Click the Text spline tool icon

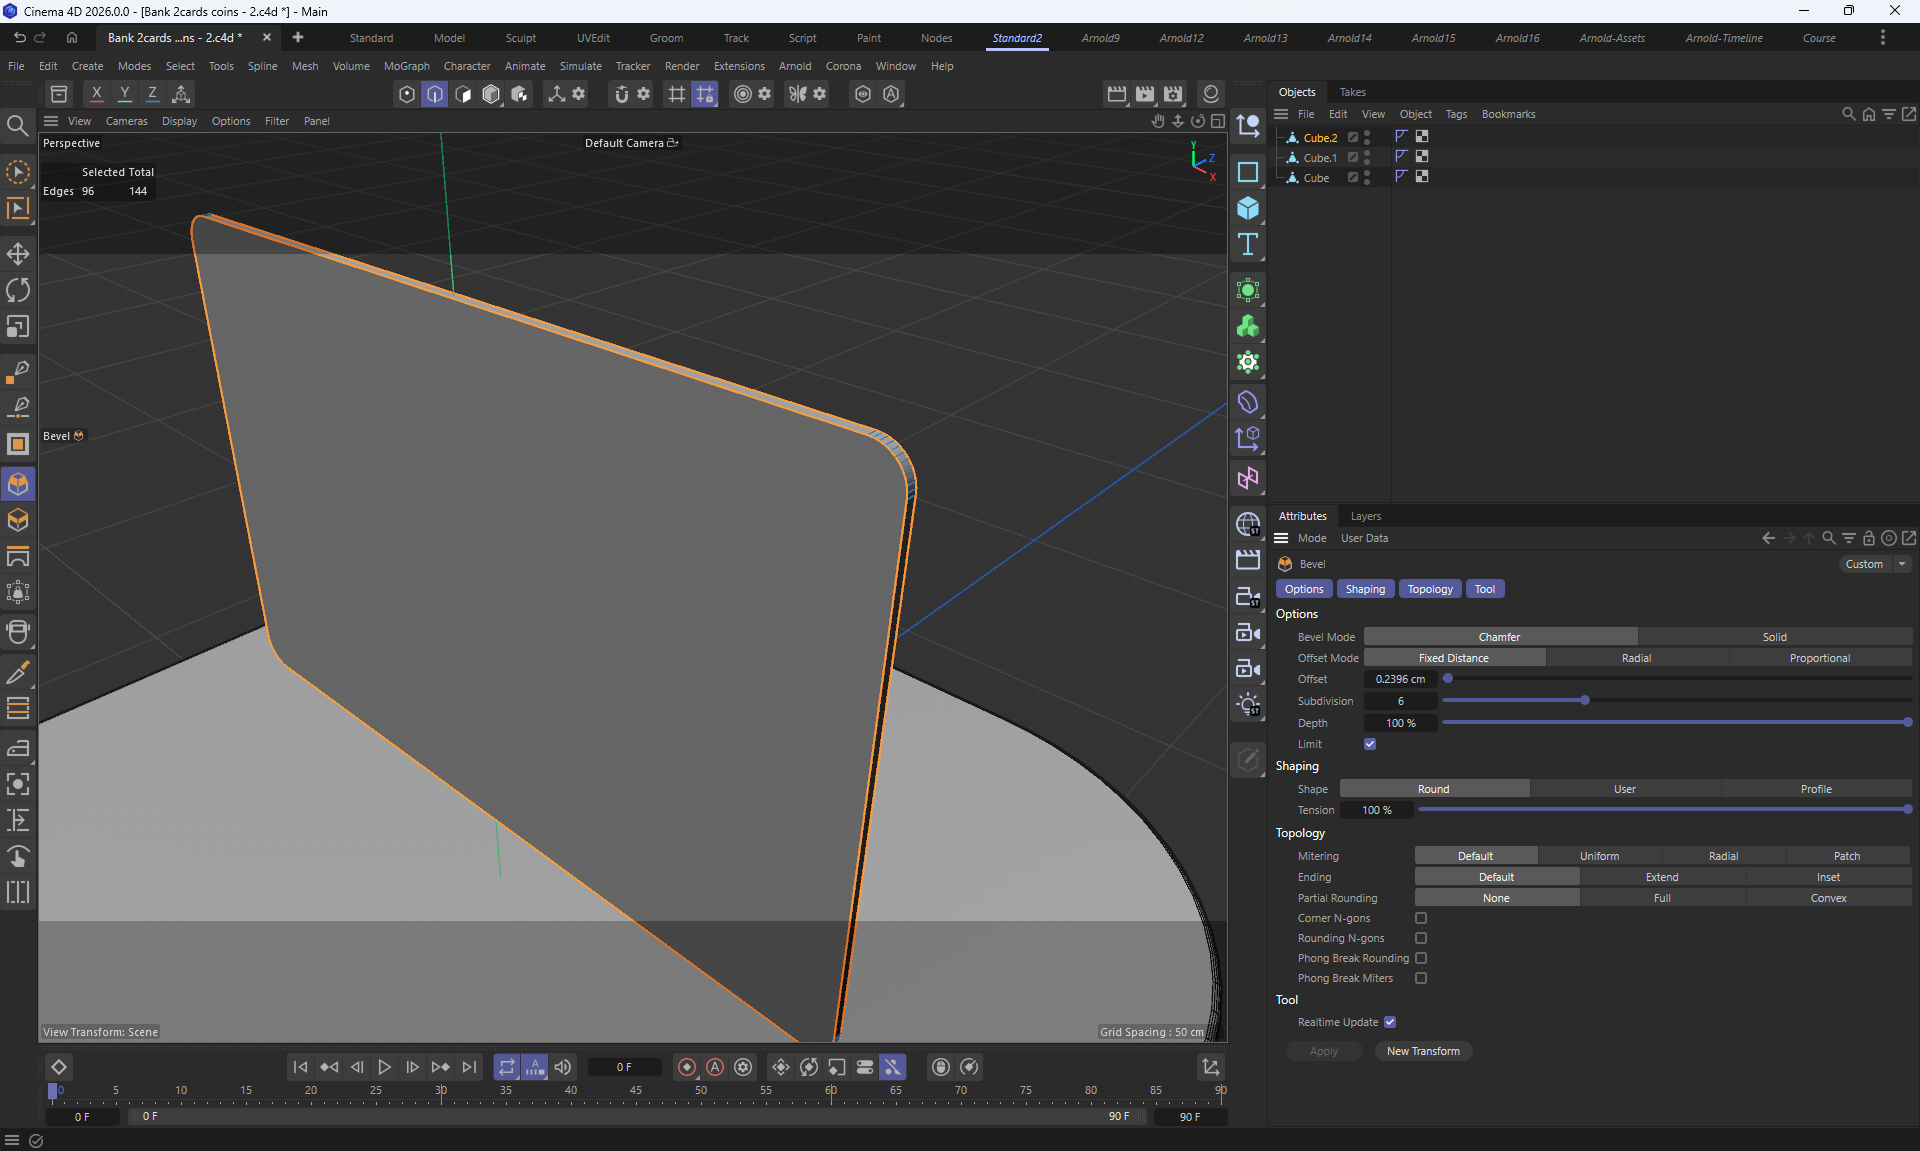click(1247, 245)
